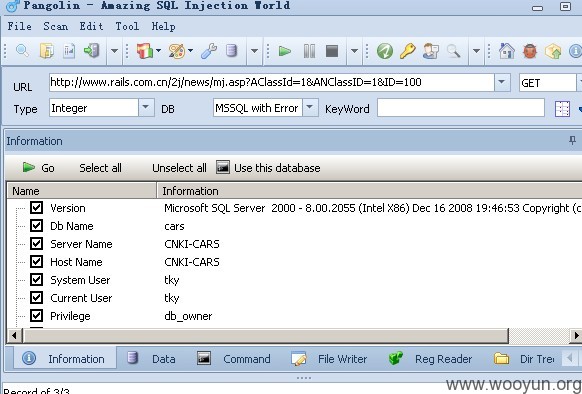Open the URL history dropdown arrow

click(501, 82)
